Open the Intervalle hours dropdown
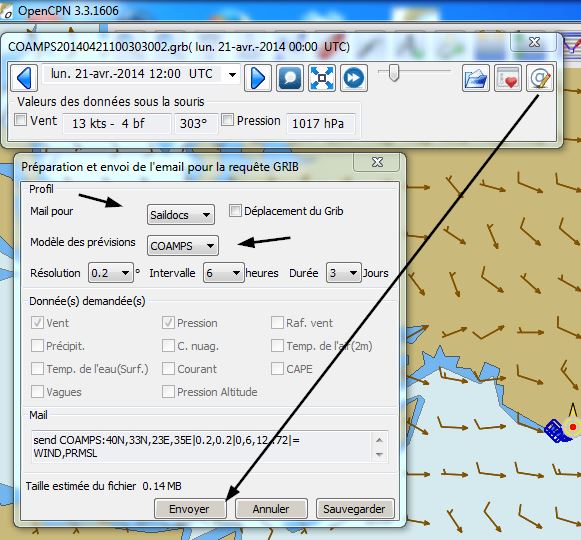This screenshot has height=540, width=581. click(224, 273)
